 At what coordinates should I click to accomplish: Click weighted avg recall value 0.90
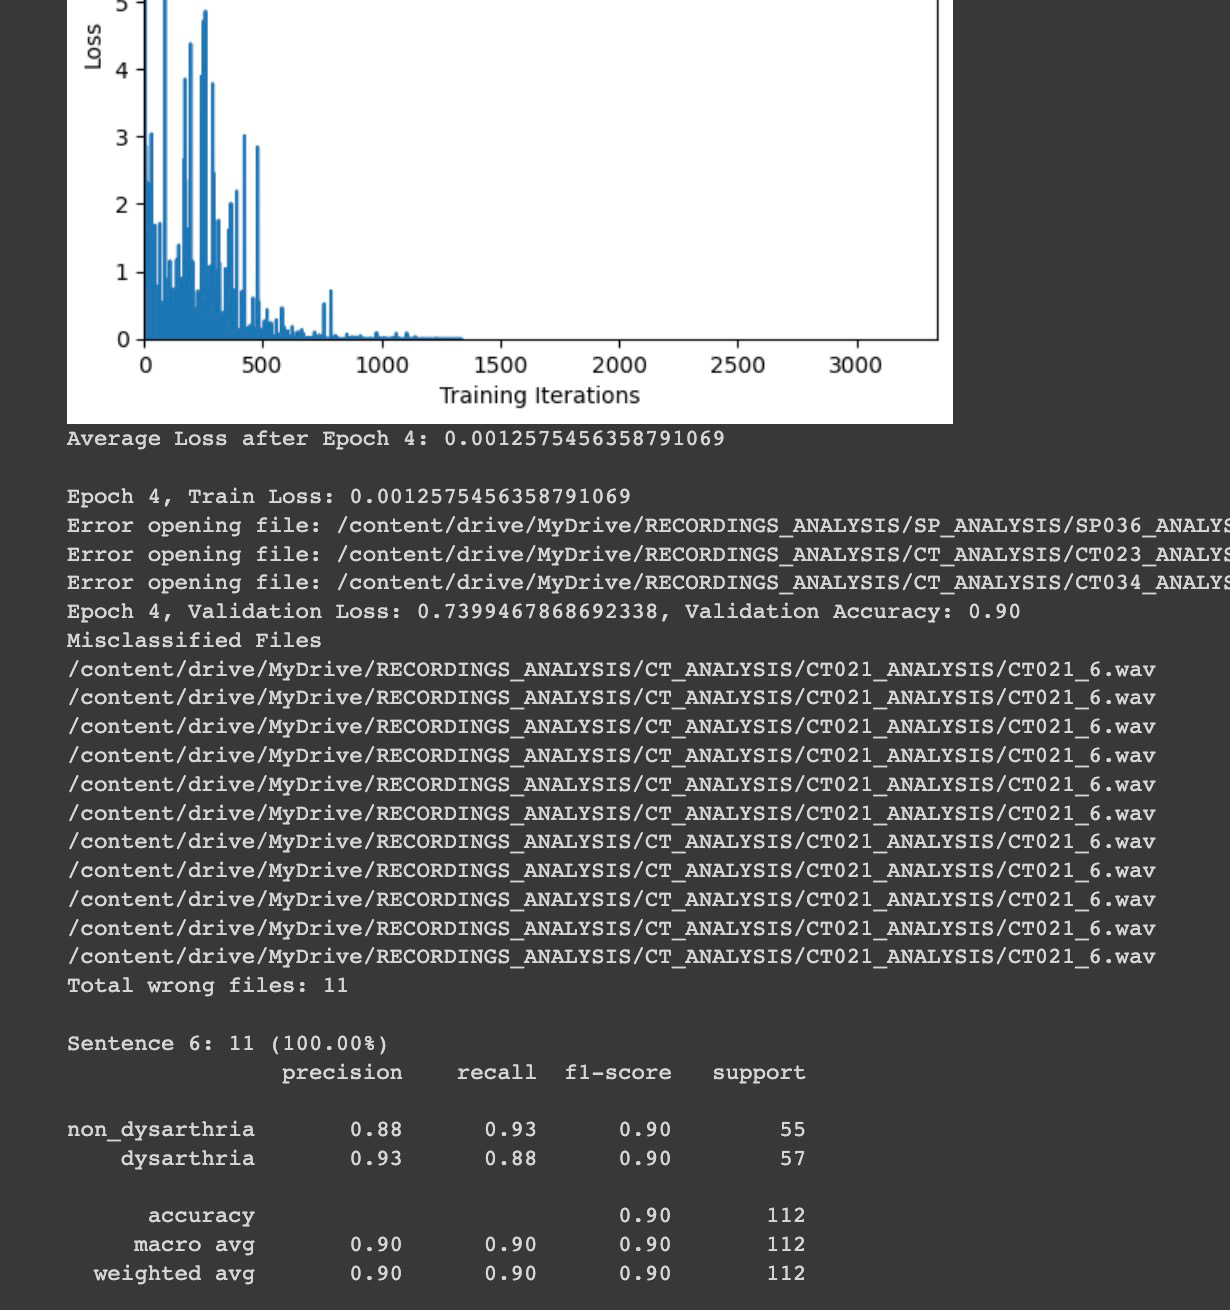(x=511, y=1274)
